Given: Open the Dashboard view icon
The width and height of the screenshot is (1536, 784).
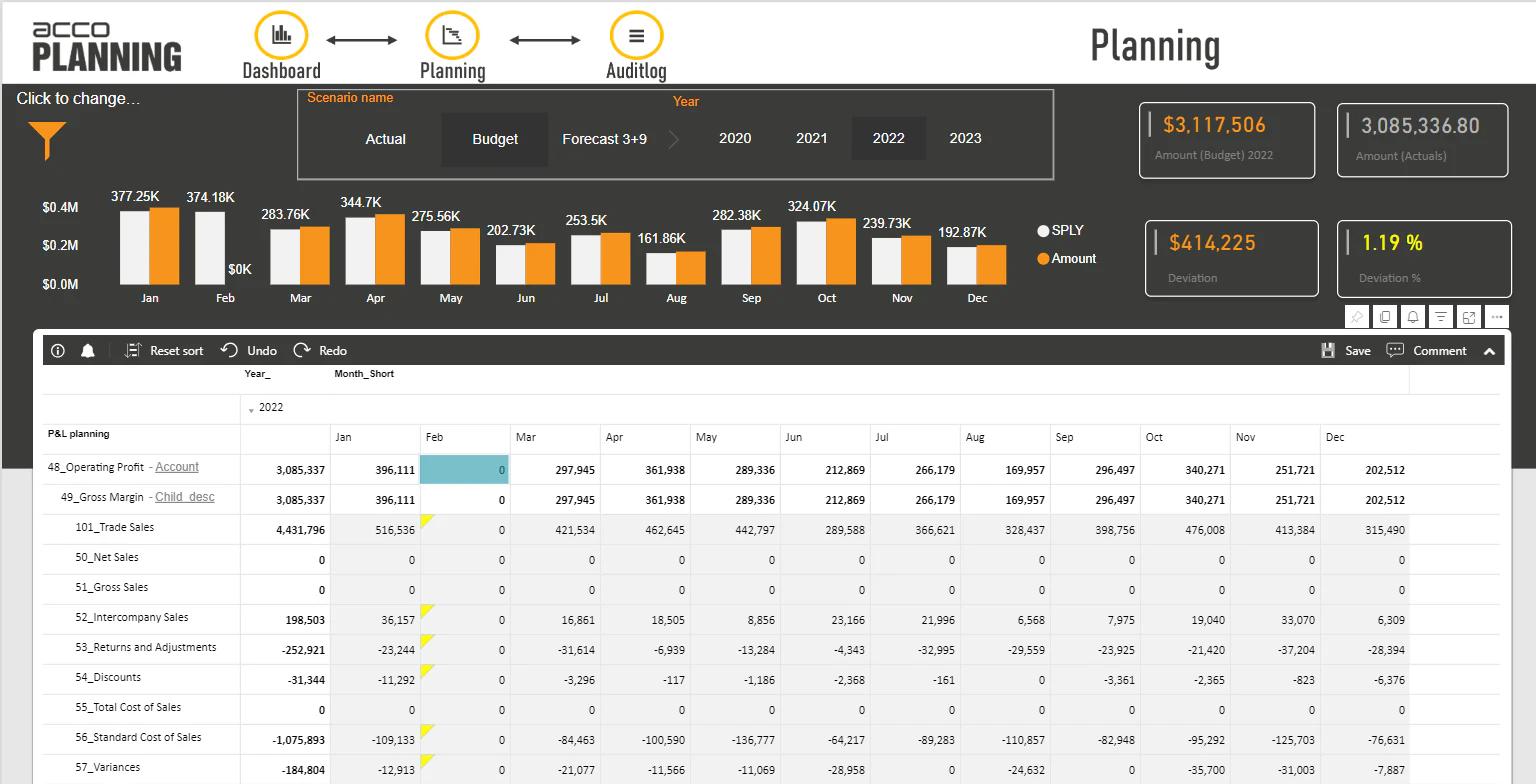Looking at the screenshot, I should (x=280, y=34).
